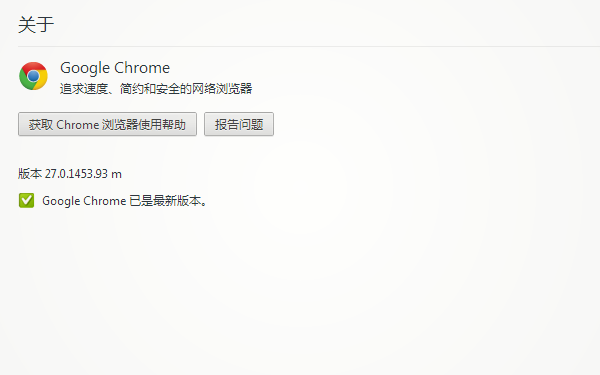Image resolution: width=600 pixels, height=375 pixels.
Task: Open 获取 Chrome 浏览器使用帮助 button
Action: 108,124
